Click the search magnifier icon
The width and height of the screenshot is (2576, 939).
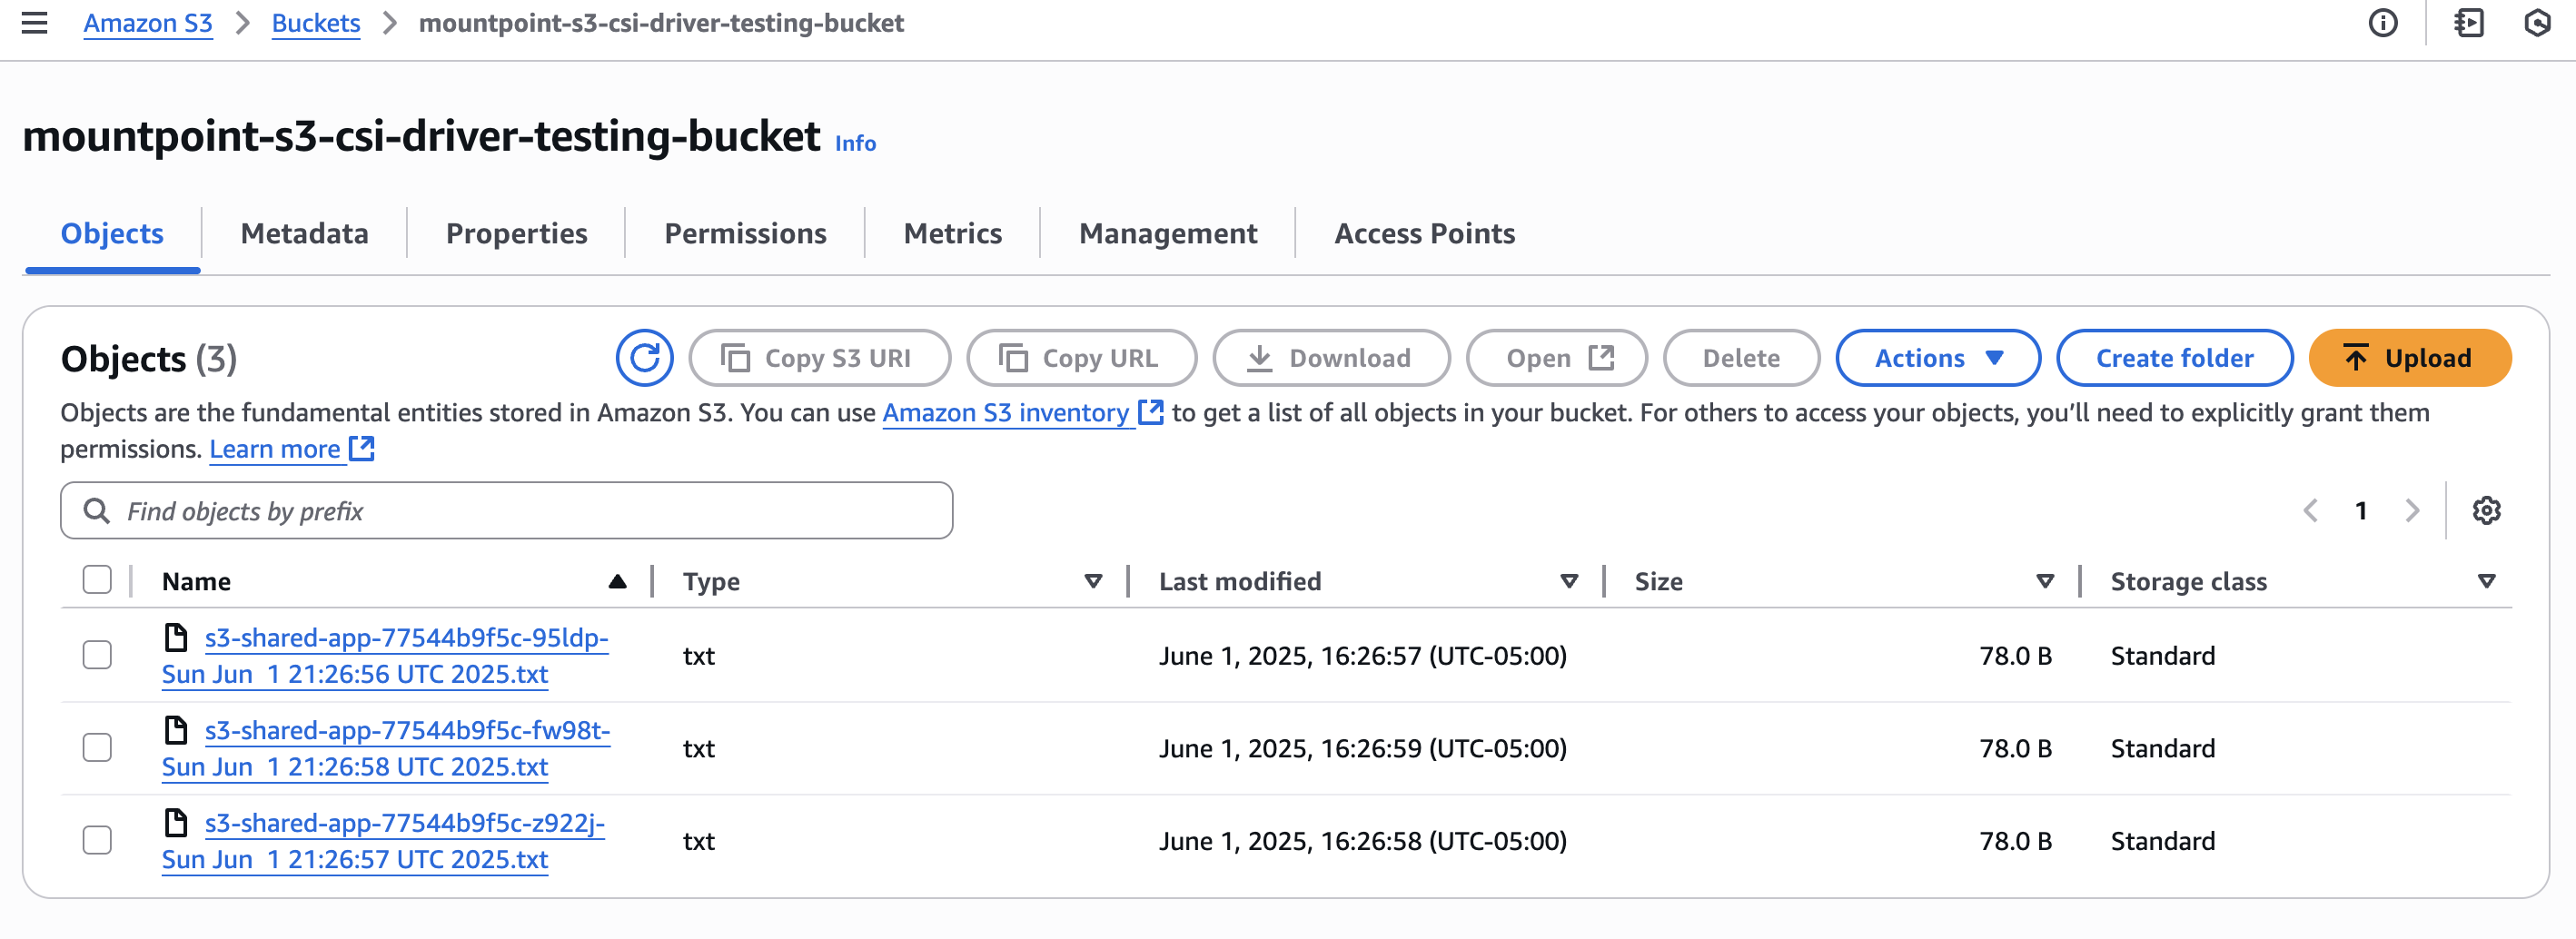point(96,511)
